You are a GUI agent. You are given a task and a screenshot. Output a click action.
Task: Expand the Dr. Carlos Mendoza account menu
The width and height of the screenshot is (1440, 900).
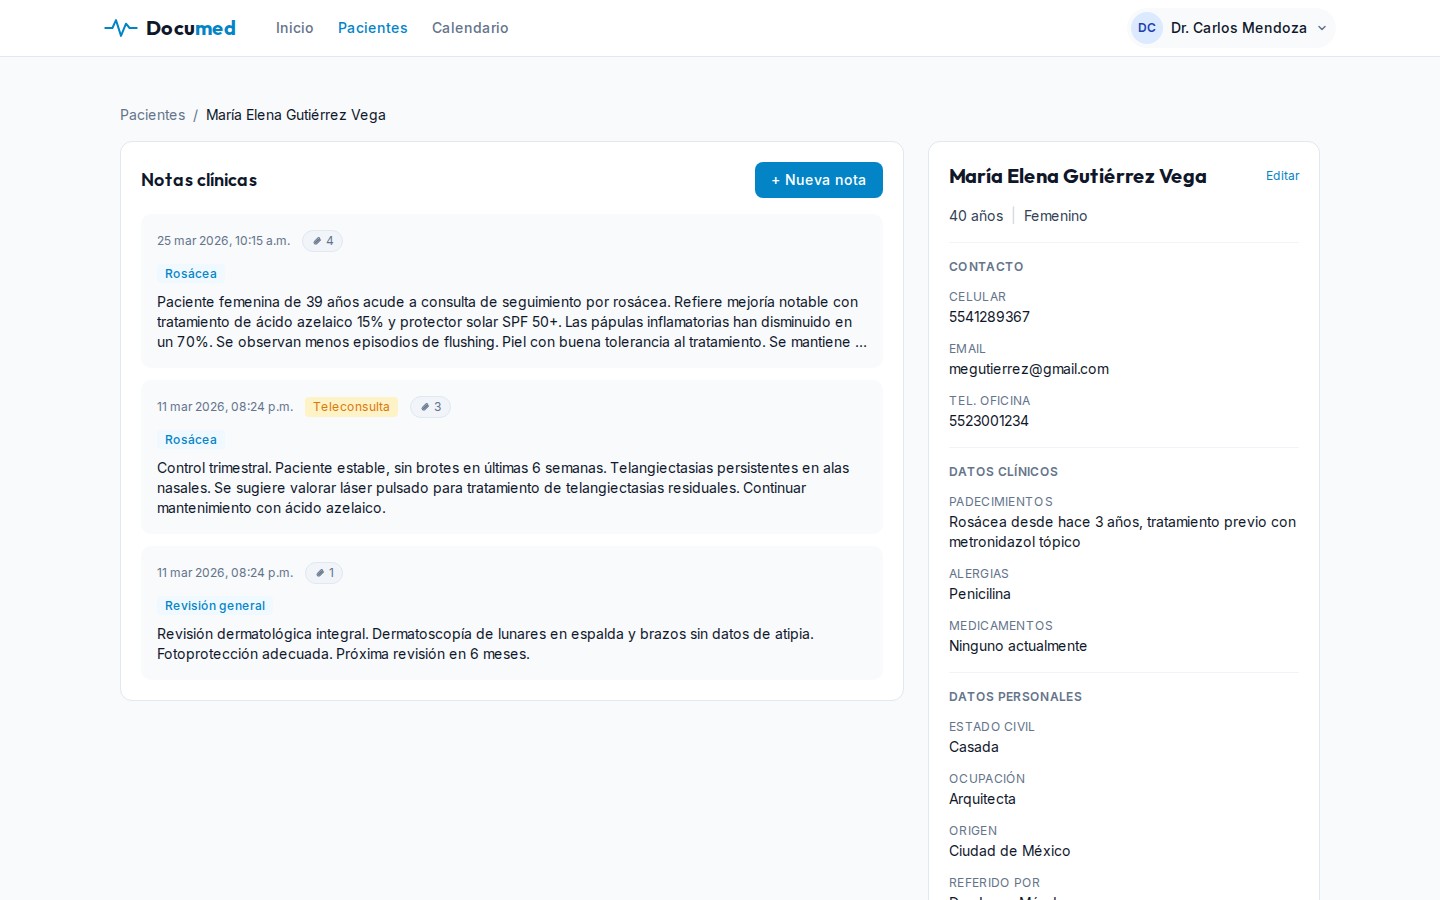click(x=1321, y=28)
